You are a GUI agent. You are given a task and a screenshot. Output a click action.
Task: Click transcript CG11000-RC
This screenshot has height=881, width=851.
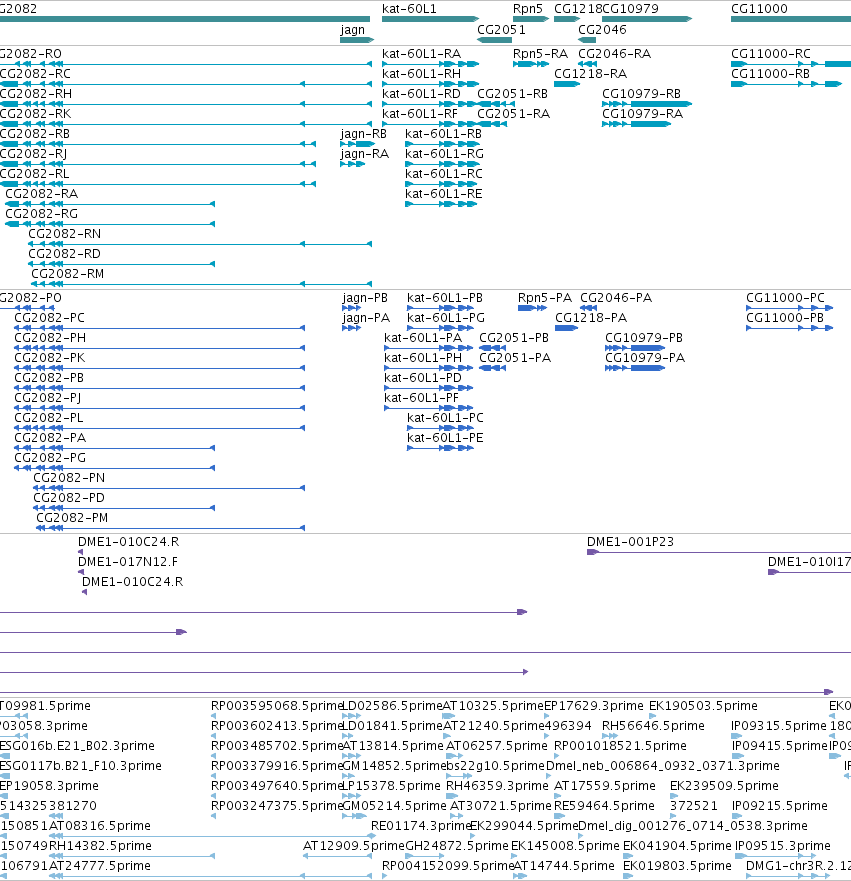[x=771, y=54]
